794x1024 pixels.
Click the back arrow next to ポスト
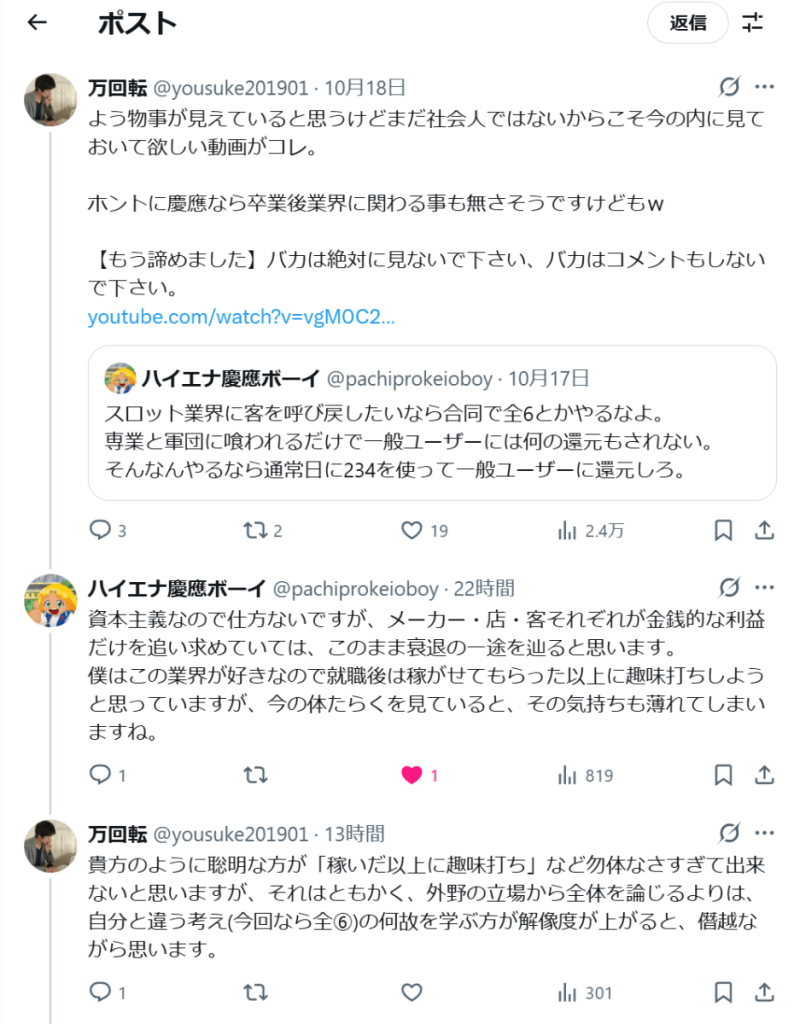pyautogui.click(x=37, y=23)
